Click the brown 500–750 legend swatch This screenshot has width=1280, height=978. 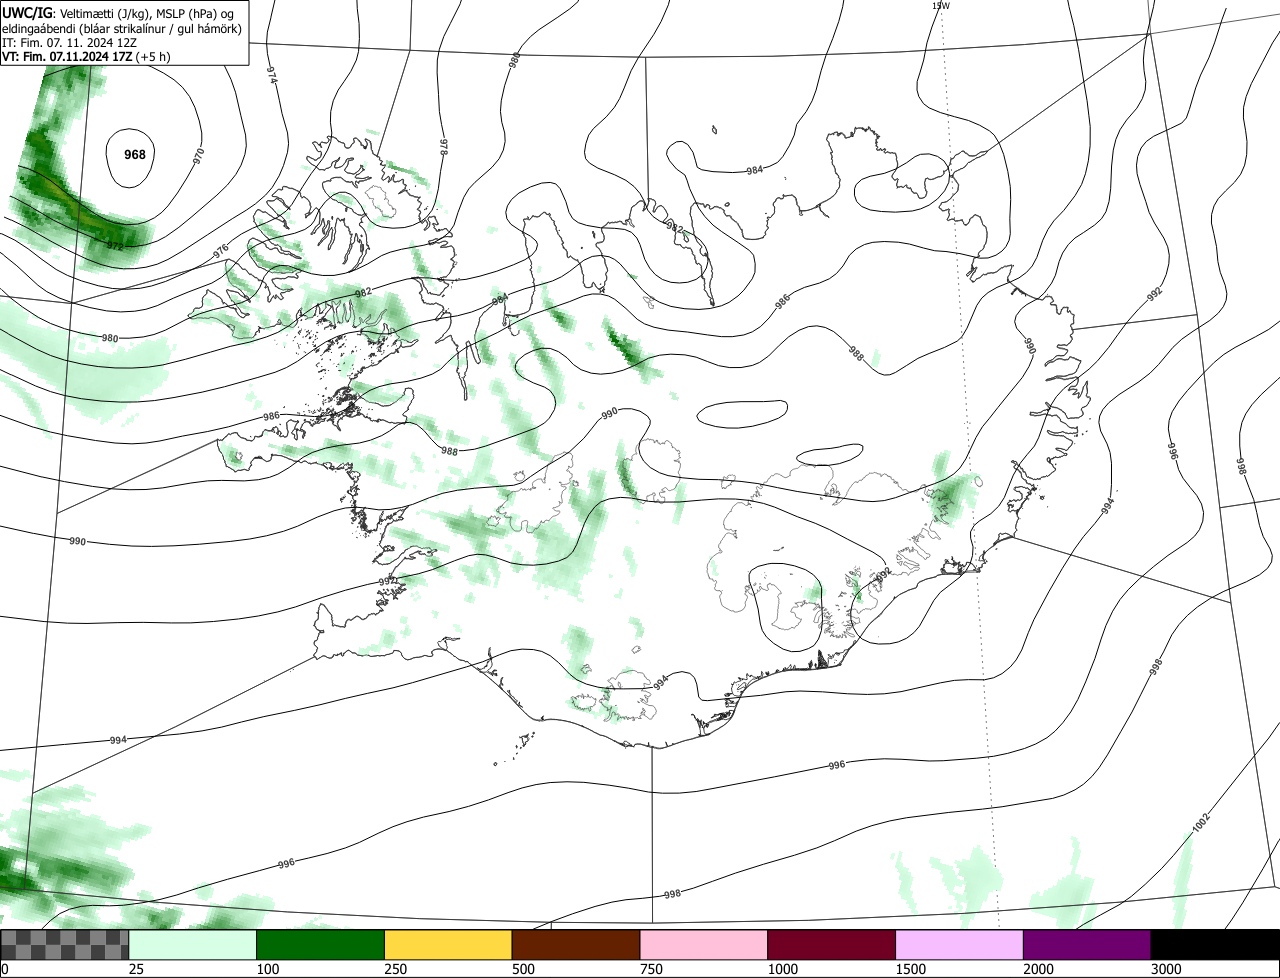[576, 945]
